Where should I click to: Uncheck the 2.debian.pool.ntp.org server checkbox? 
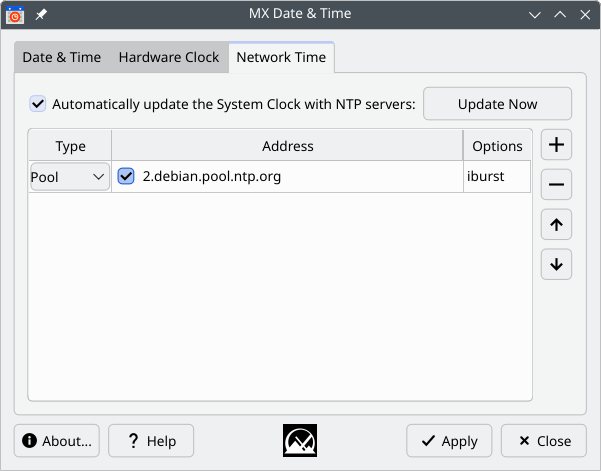[x=126, y=176]
